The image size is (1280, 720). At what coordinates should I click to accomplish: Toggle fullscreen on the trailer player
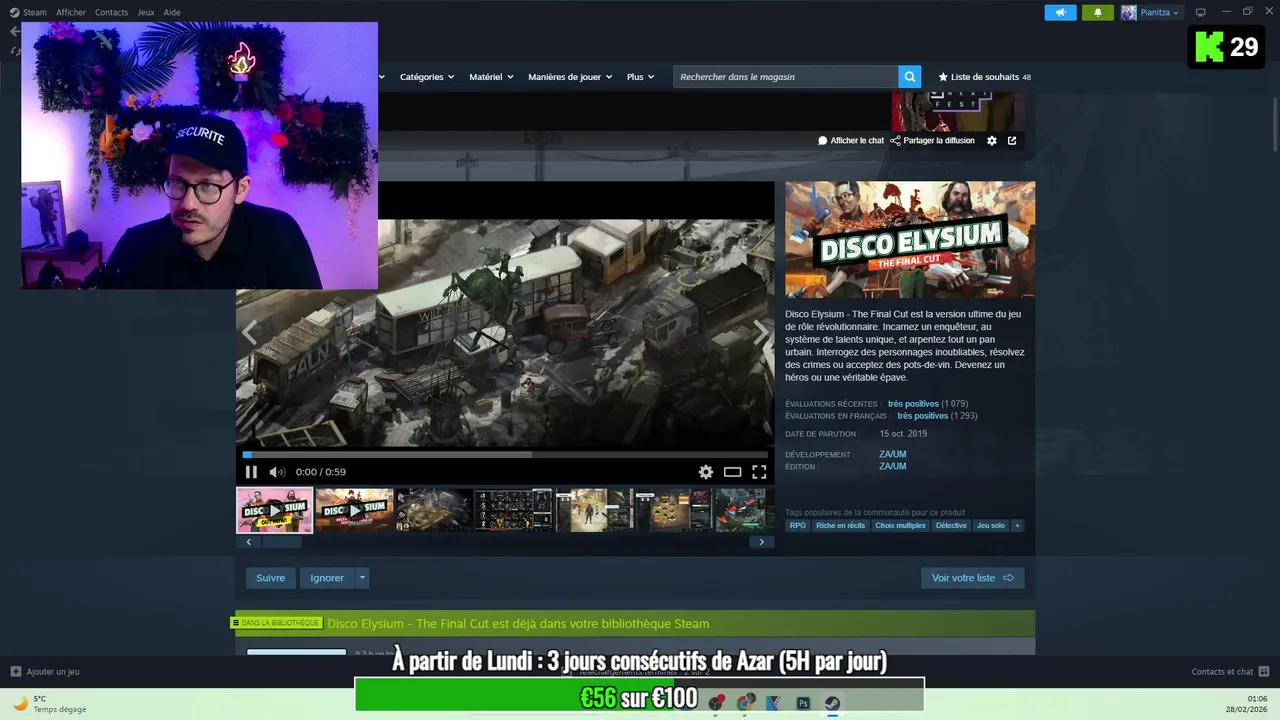[759, 472]
